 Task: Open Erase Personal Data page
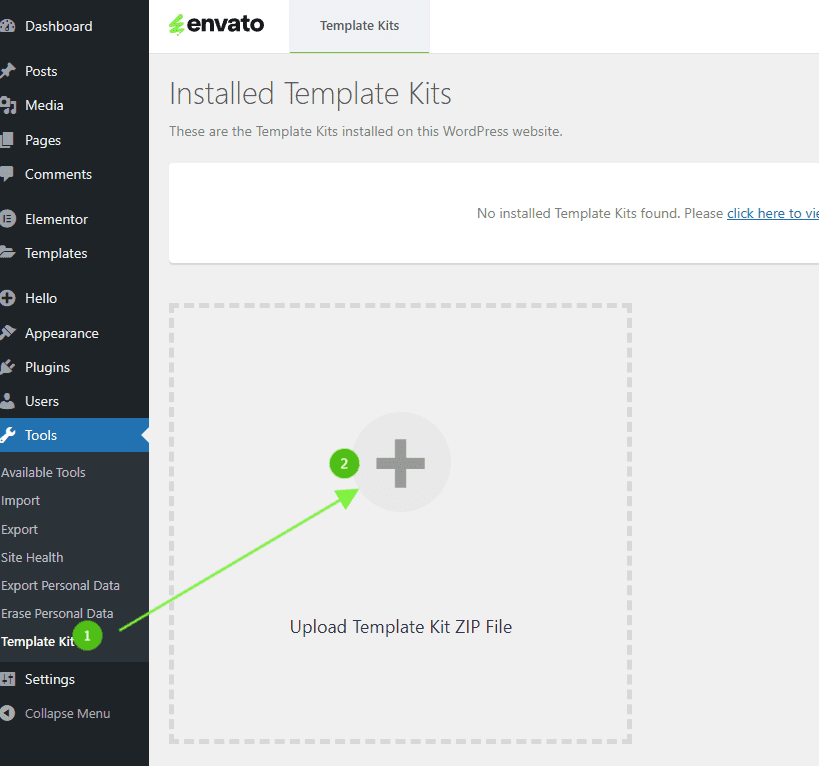point(57,613)
